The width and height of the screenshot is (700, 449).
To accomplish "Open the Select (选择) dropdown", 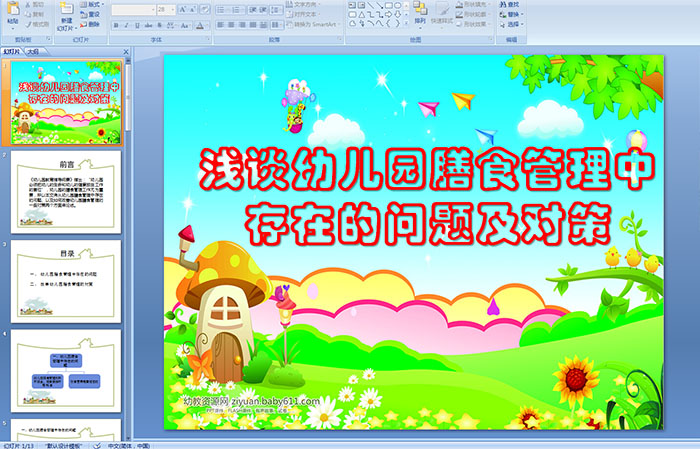I will click(x=512, y=24).
